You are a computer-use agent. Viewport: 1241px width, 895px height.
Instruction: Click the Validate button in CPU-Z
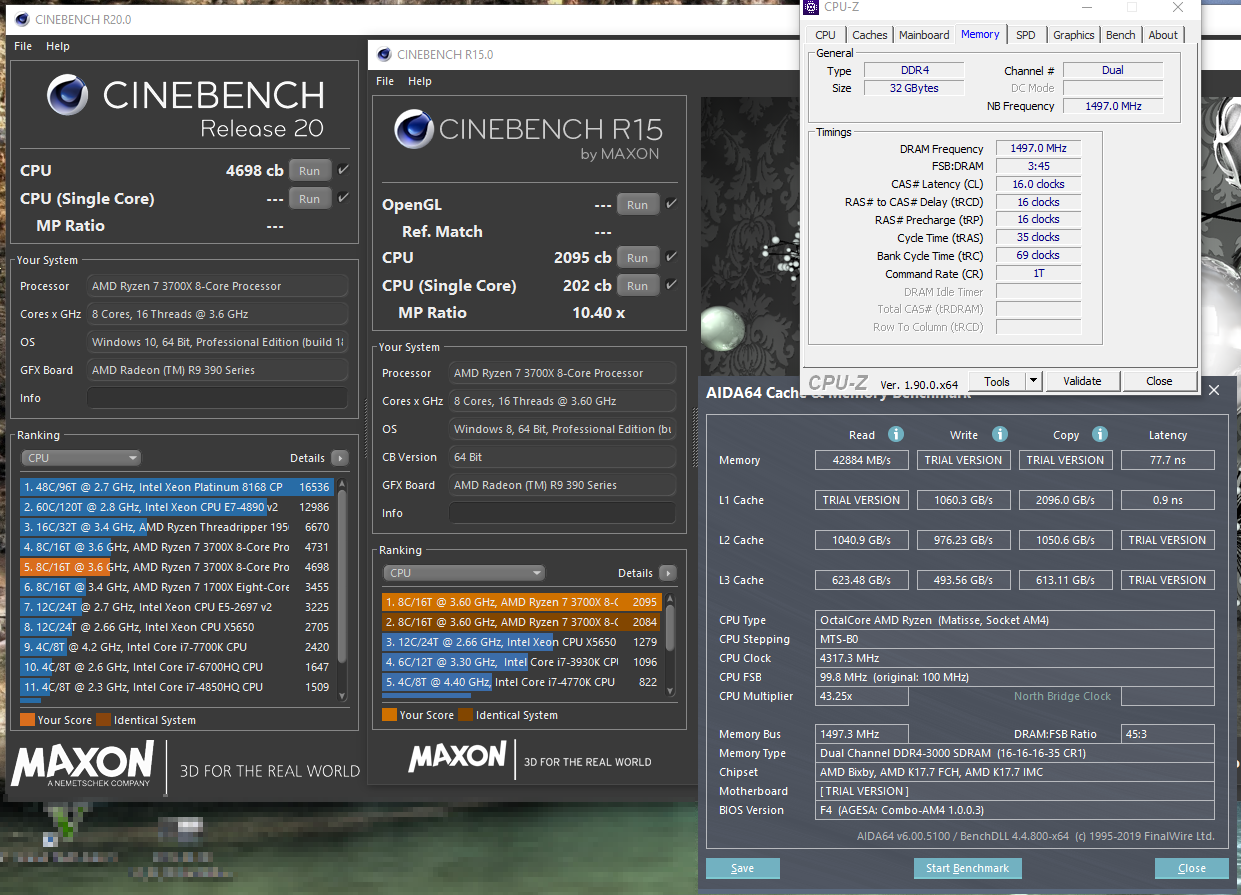[1082, 381]
